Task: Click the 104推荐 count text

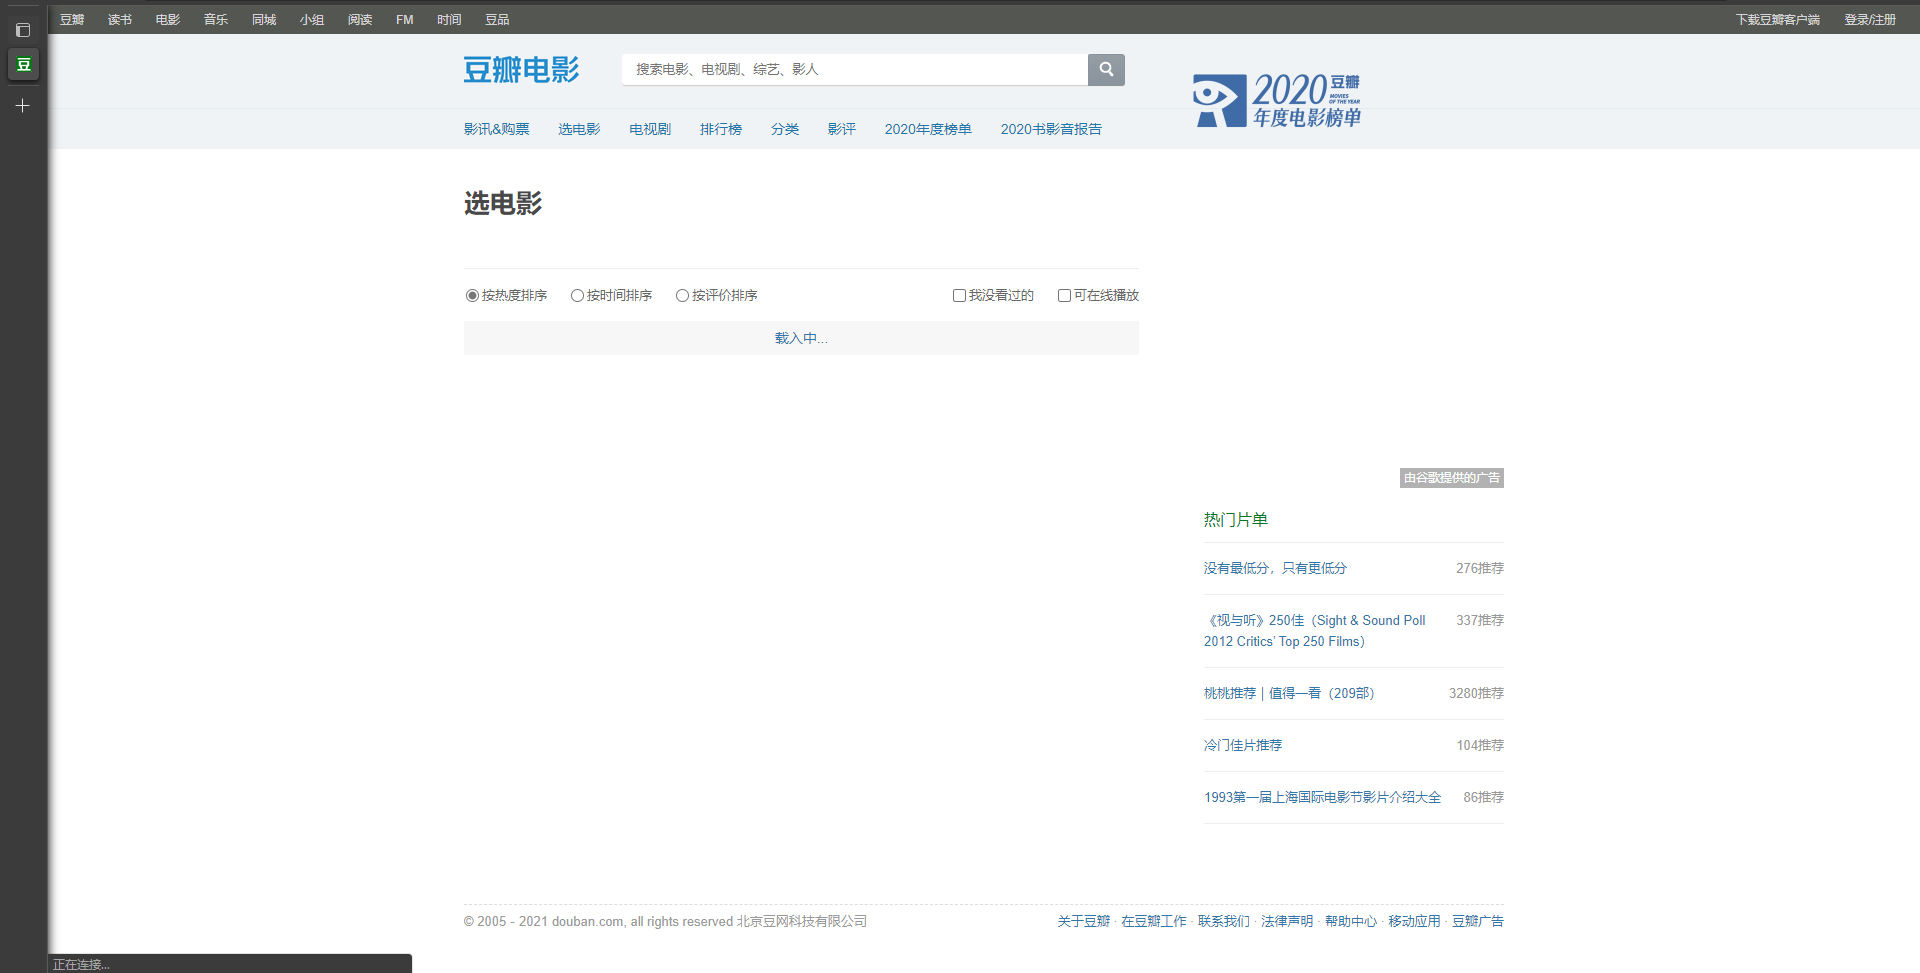Action: coord(1480,745)
